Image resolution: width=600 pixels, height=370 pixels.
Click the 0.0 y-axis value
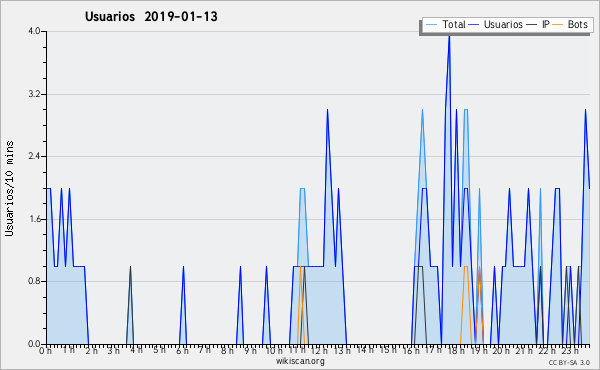(x=34, y=344)
